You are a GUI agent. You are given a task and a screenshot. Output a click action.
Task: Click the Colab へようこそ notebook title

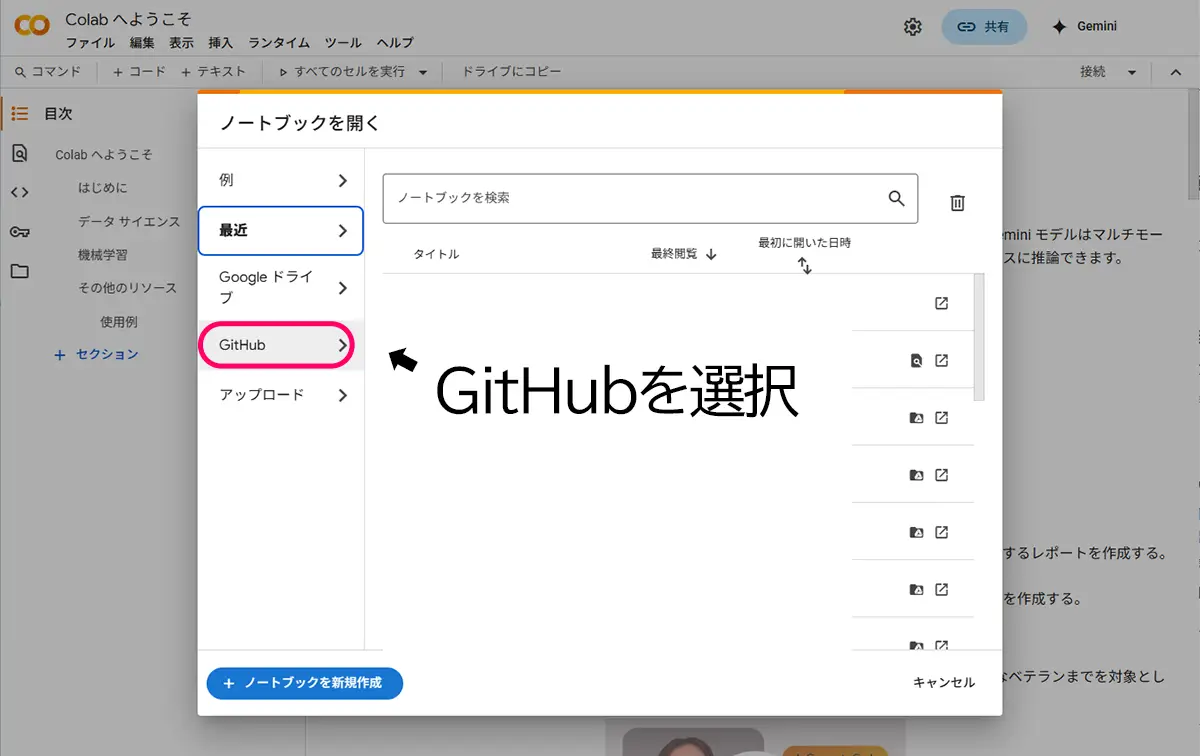coord(128,20)
